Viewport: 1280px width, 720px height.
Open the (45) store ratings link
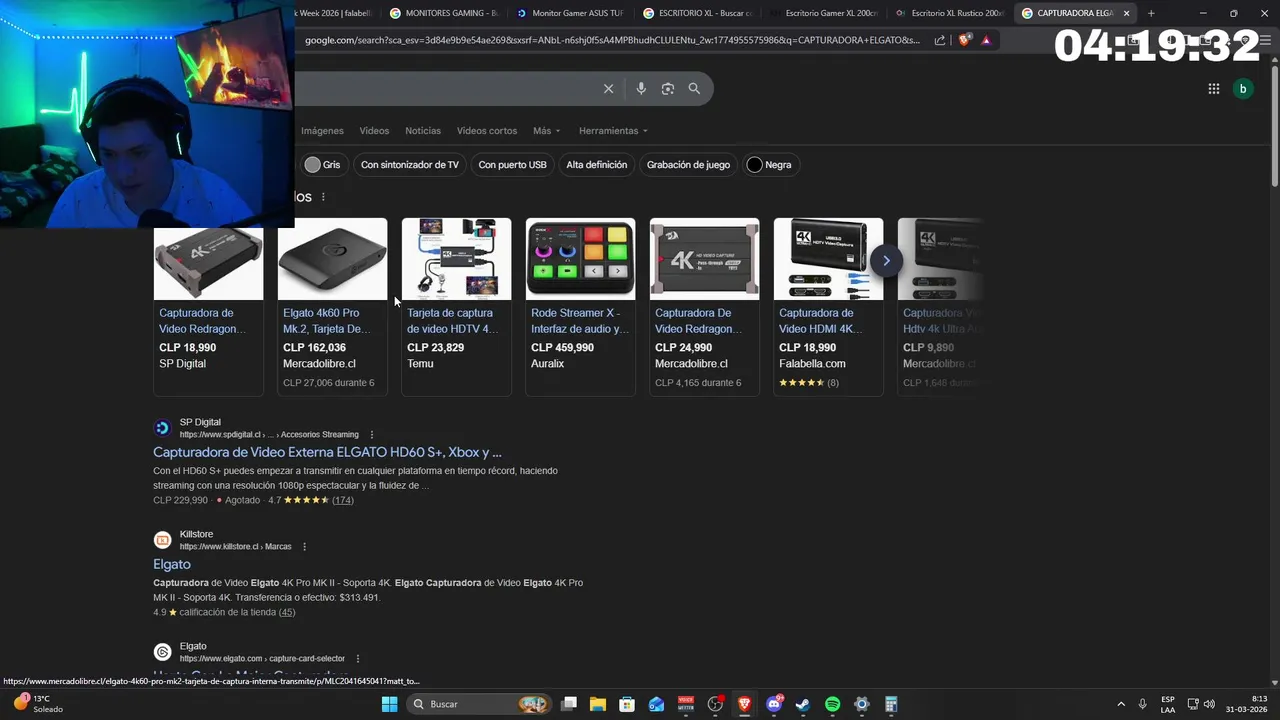pos(287,612)
